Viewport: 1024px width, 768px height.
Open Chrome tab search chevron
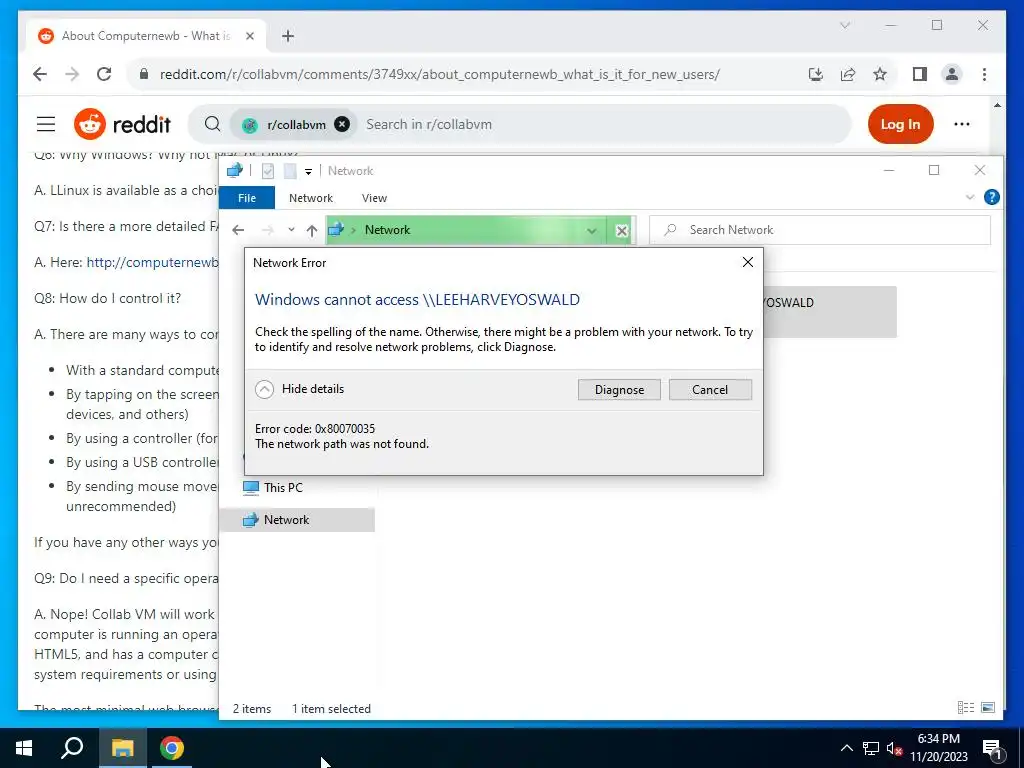pyautogui.click(x=844, y=25)
